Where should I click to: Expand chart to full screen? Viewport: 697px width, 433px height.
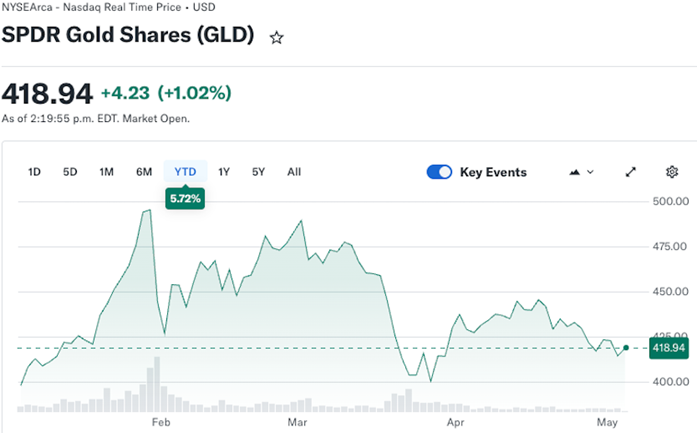click(630, 172)
